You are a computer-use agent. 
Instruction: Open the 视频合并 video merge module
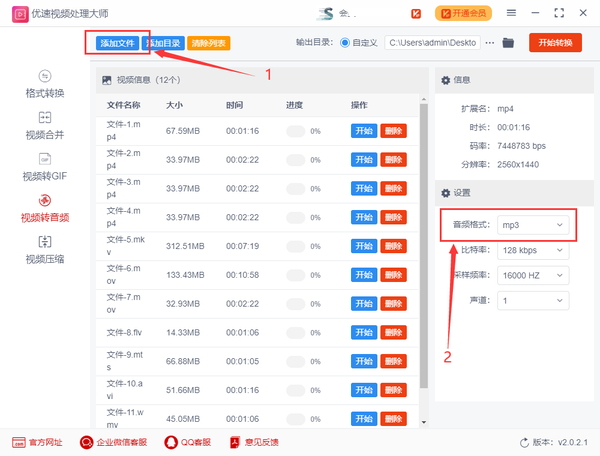pos(45,126)
